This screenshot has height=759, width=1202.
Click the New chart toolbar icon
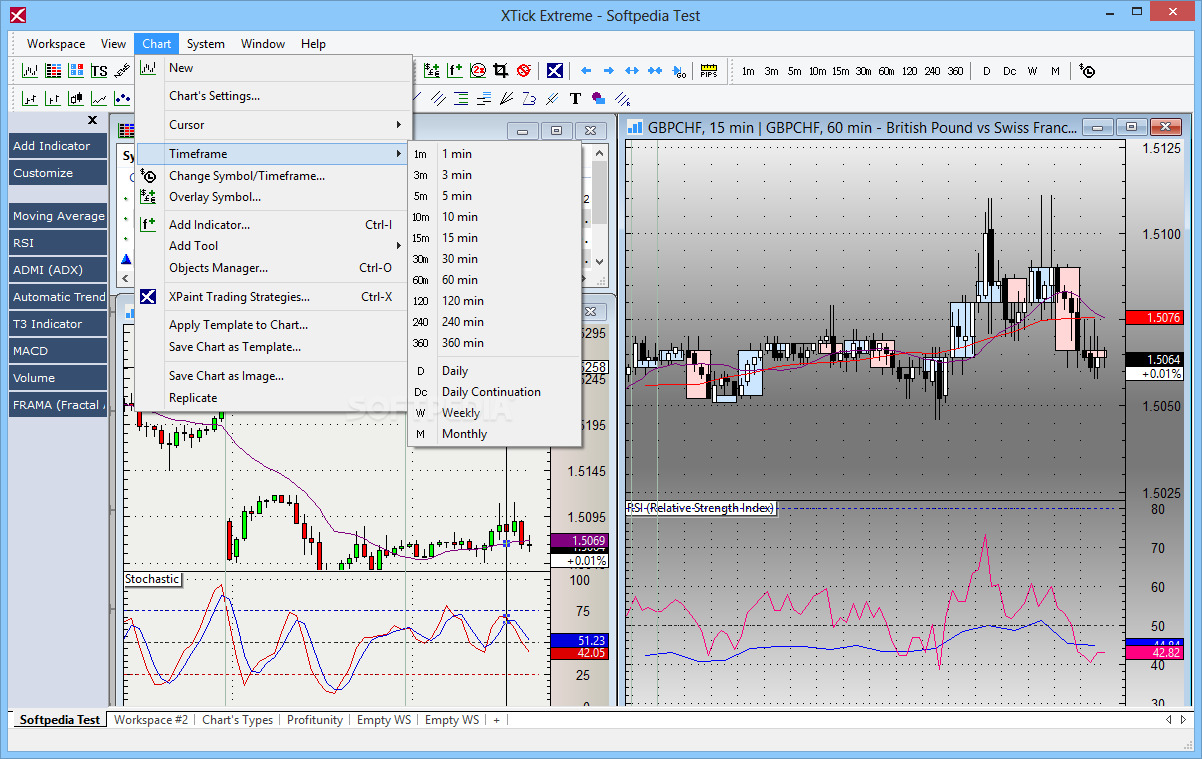point(29,71)
